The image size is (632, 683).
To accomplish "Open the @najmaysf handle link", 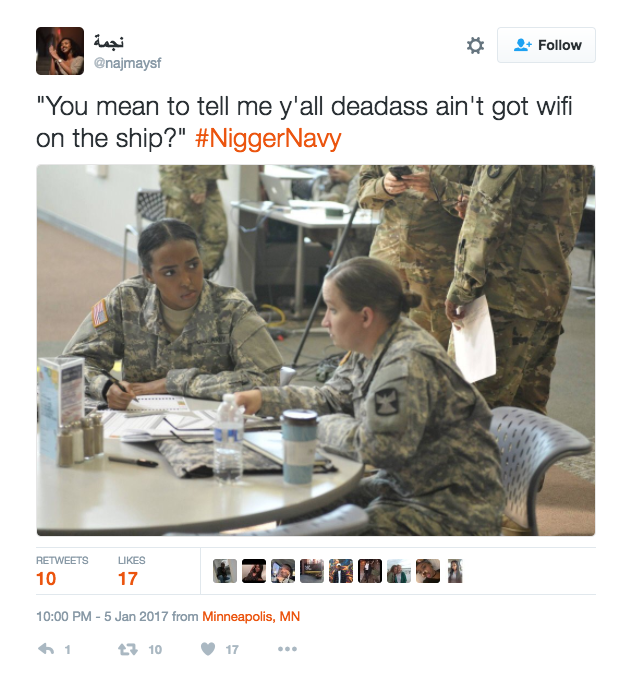I will pyautogui.click(x=127, y=63).
